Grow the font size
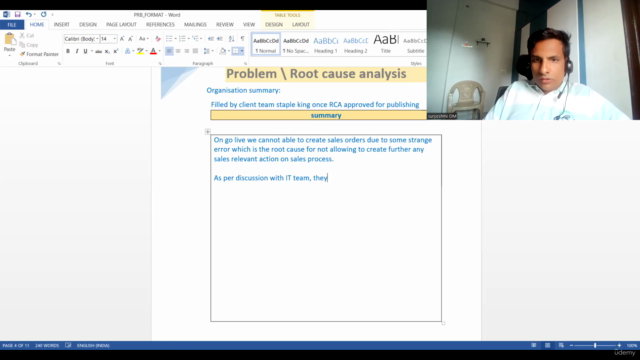The height and width of the screenshot is (360, 640). pyautogui.click(x=122, y=39)
